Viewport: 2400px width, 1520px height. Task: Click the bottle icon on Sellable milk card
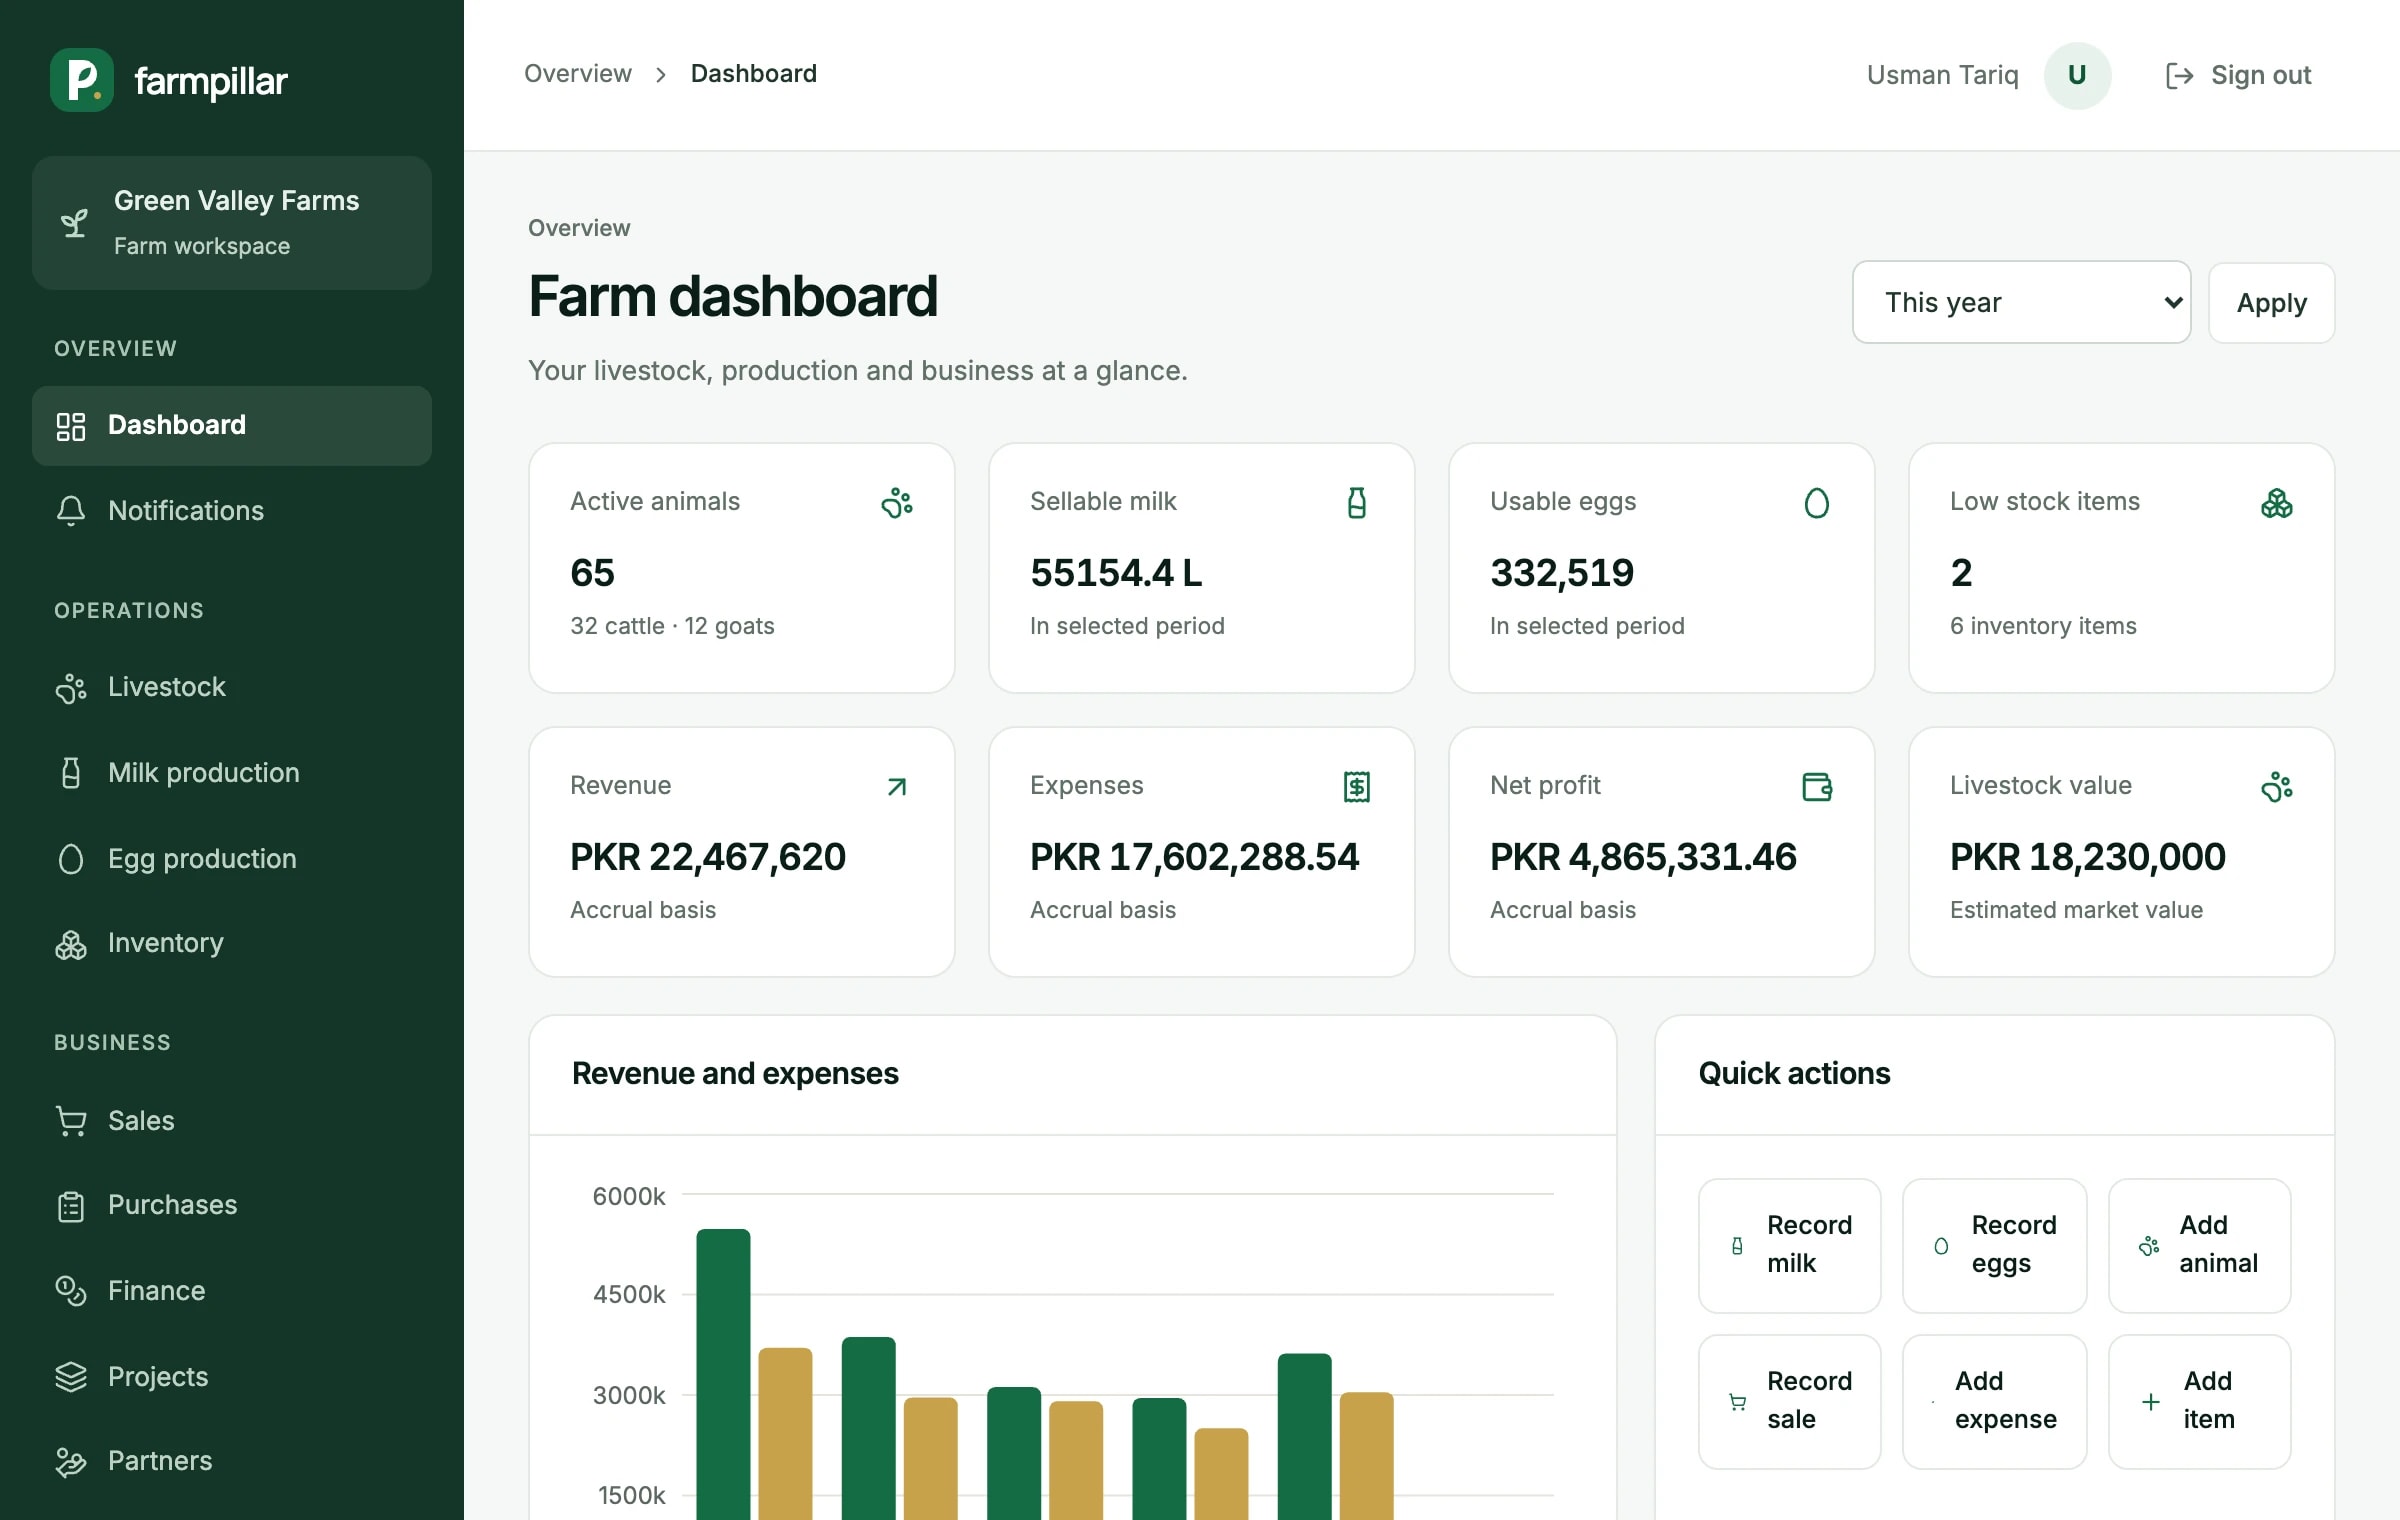click(1357, 503)
